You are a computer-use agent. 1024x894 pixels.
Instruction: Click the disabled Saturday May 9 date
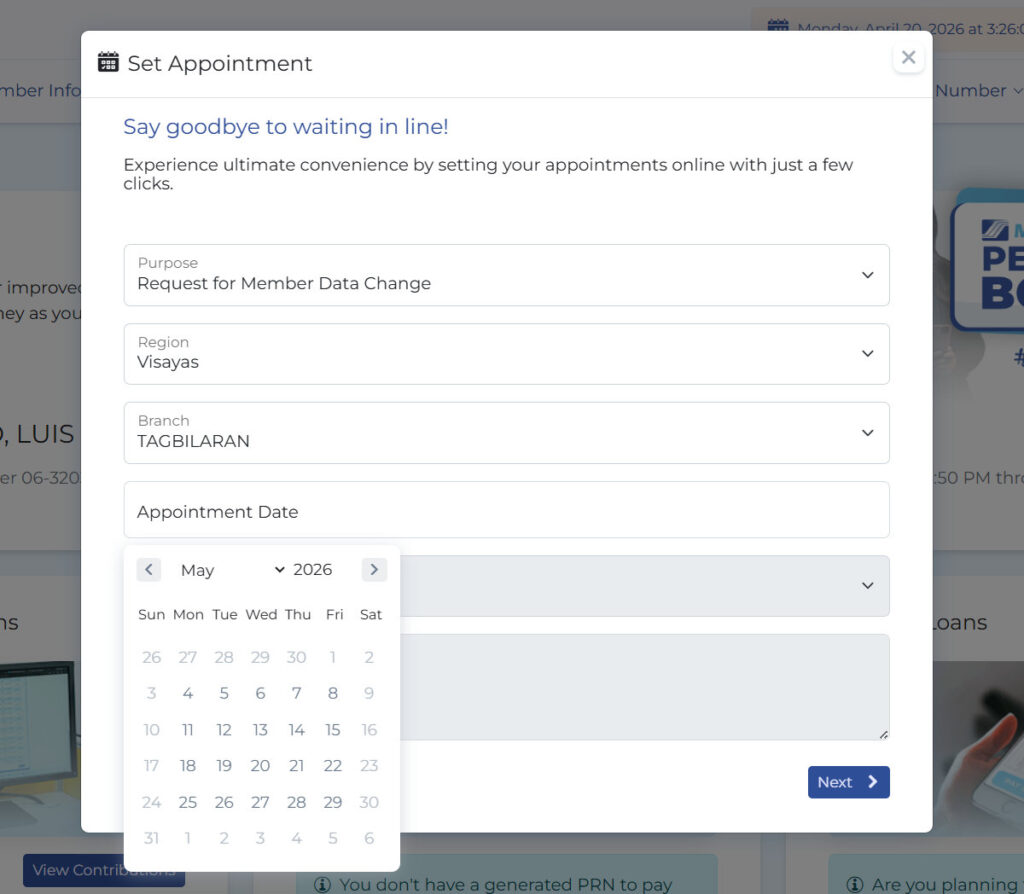point(369,694)
